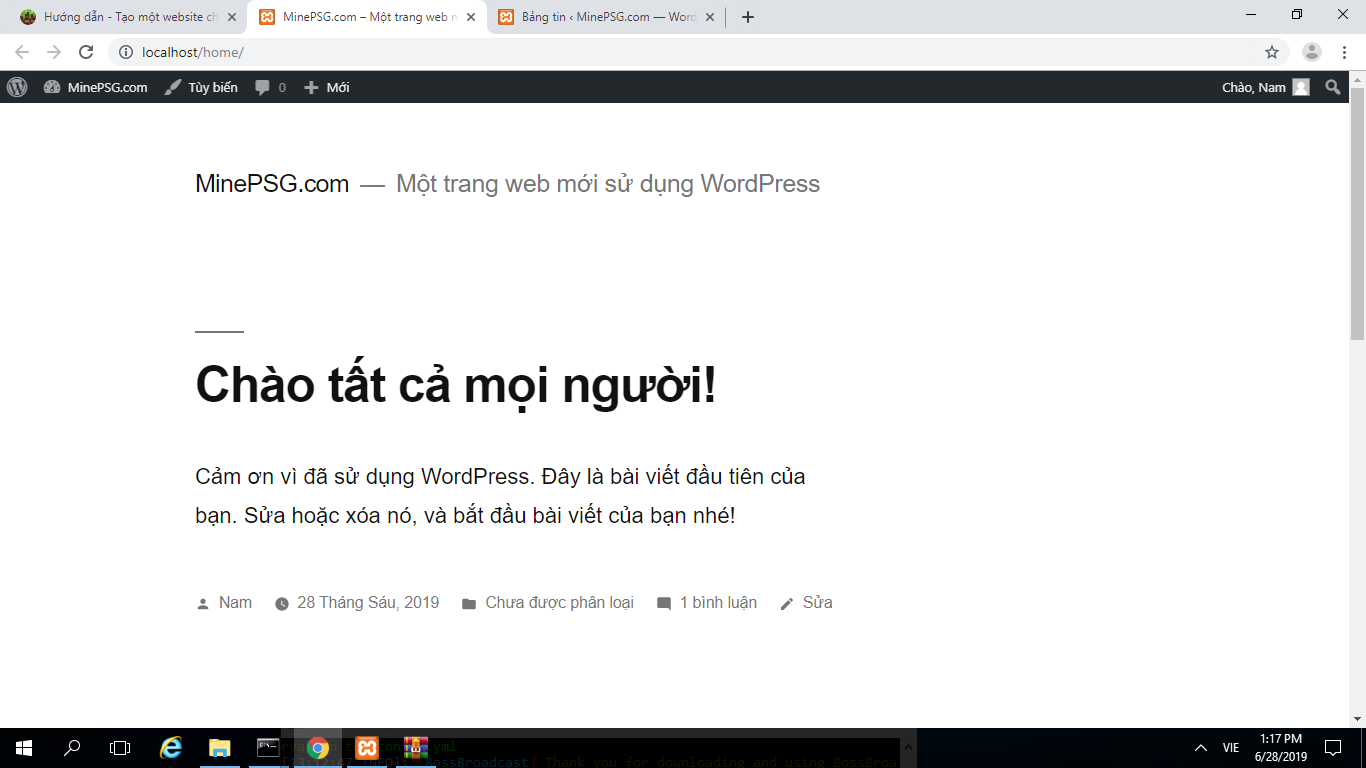Click the scrollbar up arrow
The width and height of the screenshot is (1366, 768).
click(1357, 79)
